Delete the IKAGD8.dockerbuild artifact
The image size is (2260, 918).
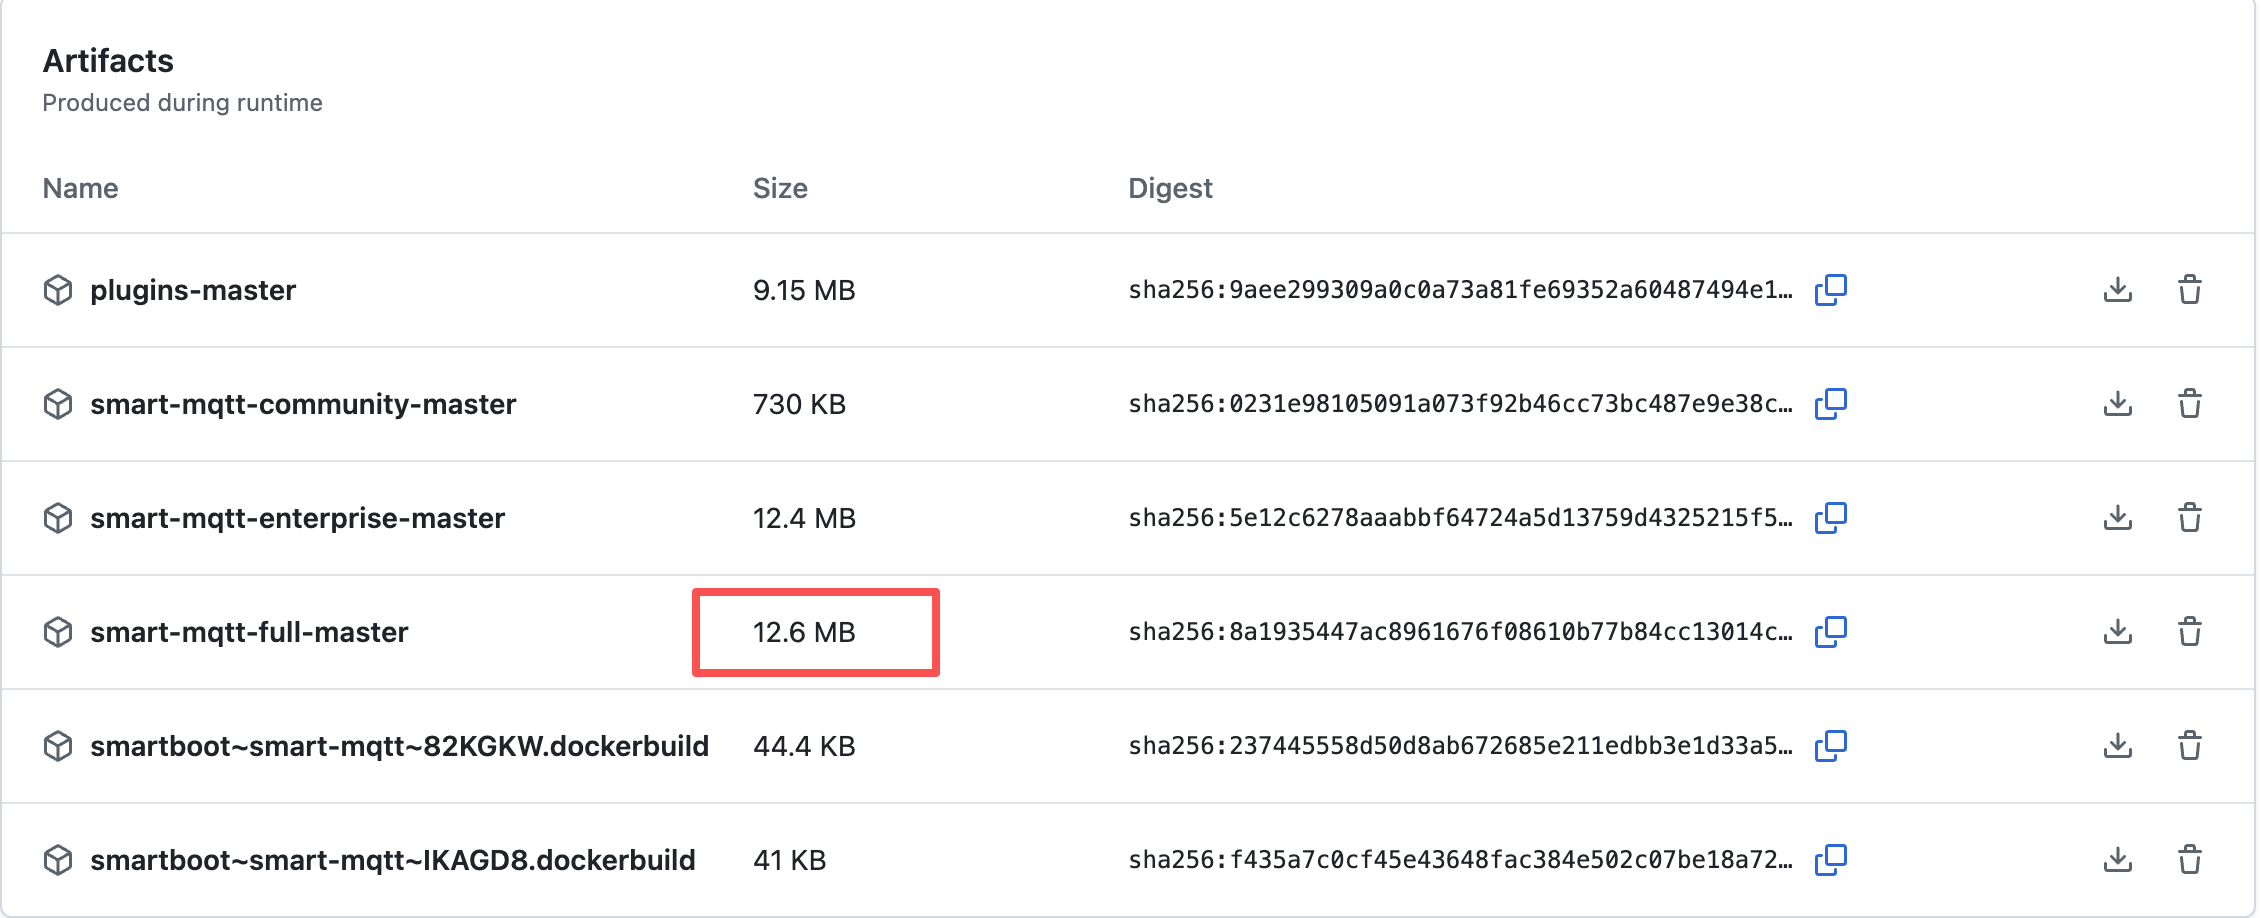2189,860
